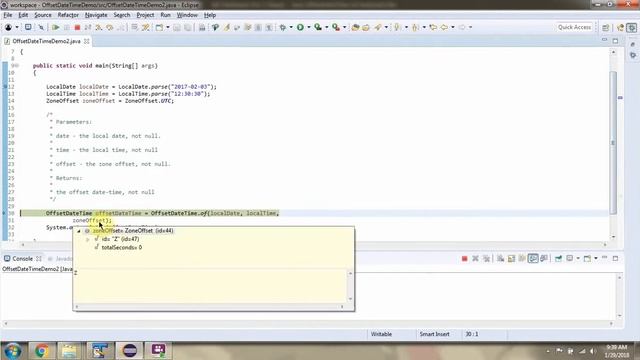The width and height of the screenshot is (640, 360).
Task: Click the Step Return icon
Action: (x=121, y=27)
